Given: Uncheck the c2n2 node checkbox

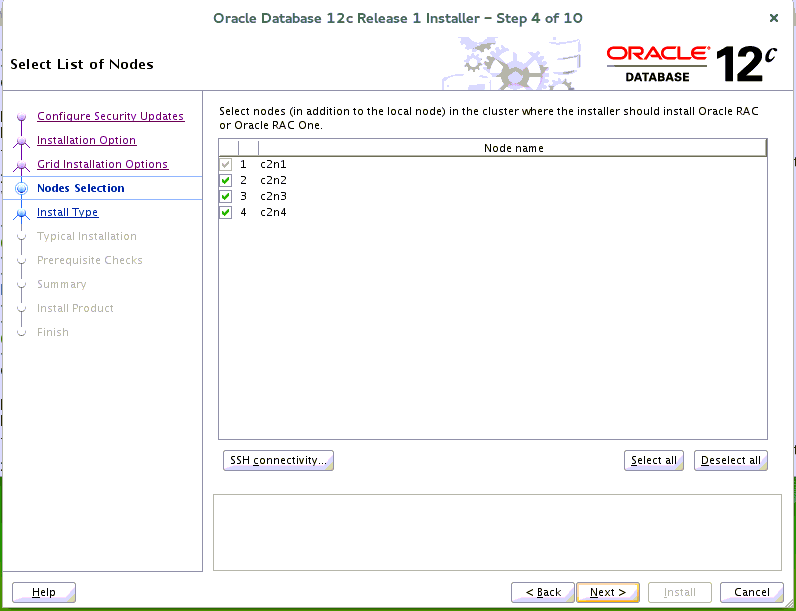Looking at the screenshot, I should (226, 180).
